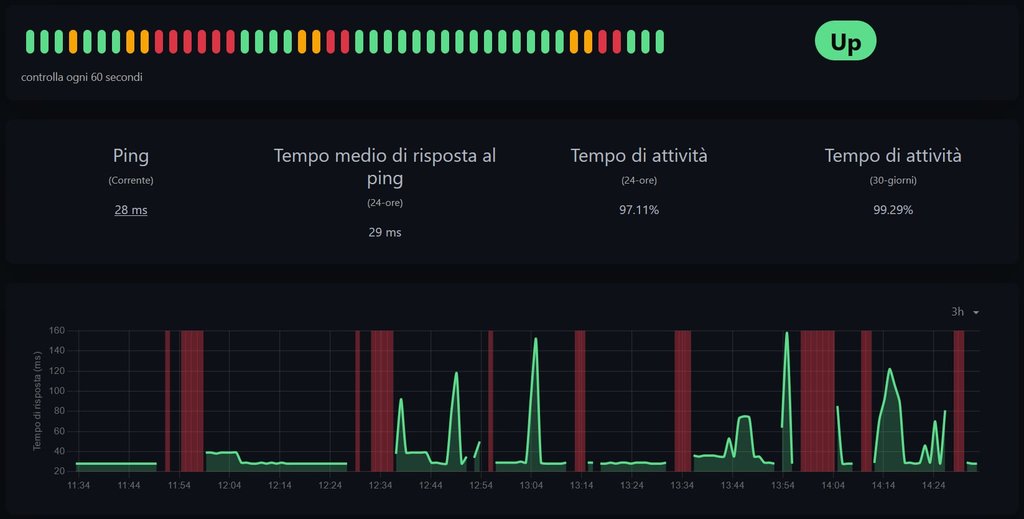
Task: Click the 24-hour uptime value 97.11%
Action: click(x=639, y=210)
